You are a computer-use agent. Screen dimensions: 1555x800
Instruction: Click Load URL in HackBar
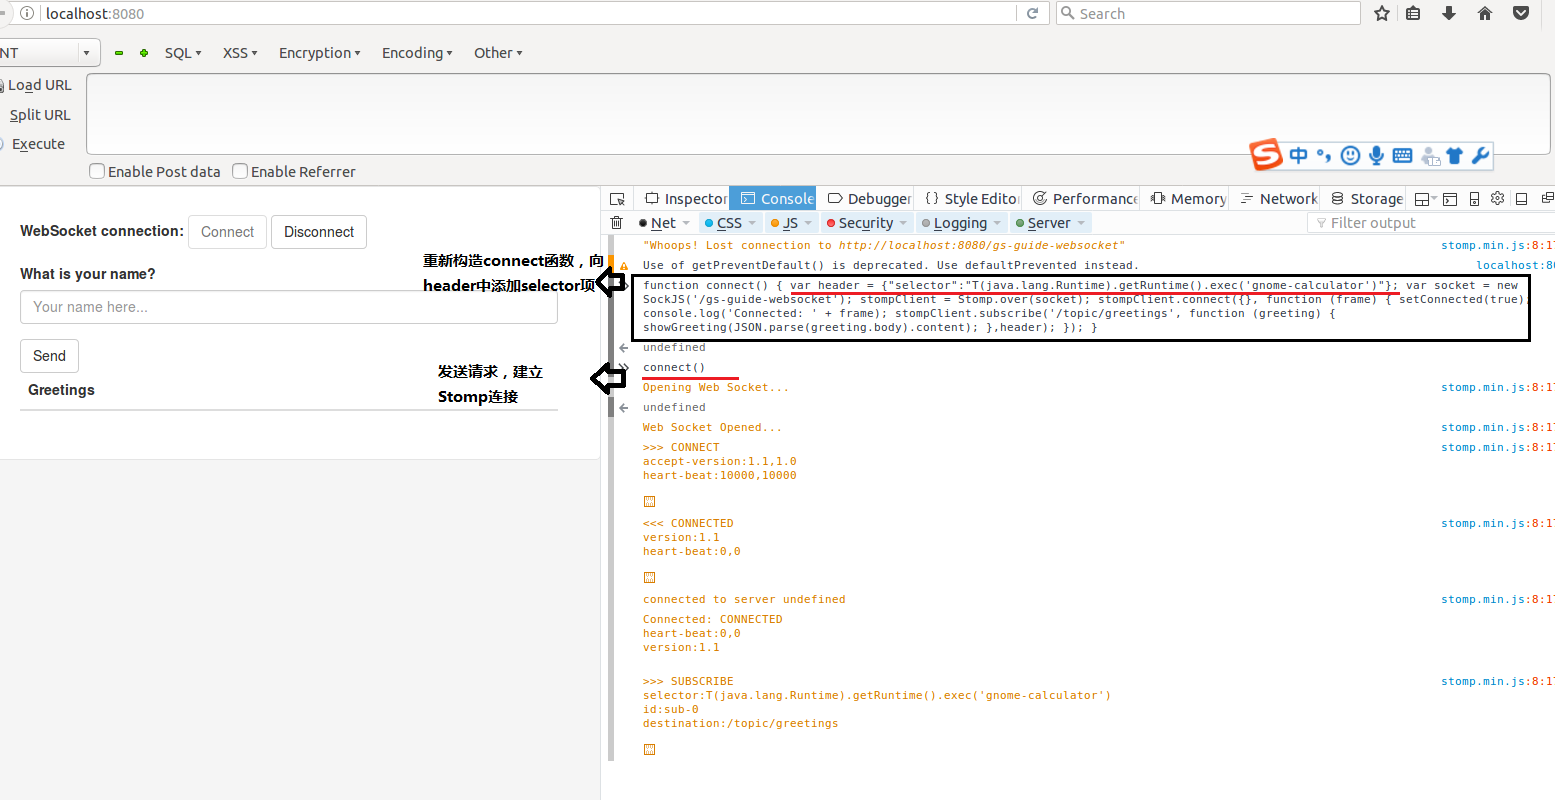[x=38, y=85]
